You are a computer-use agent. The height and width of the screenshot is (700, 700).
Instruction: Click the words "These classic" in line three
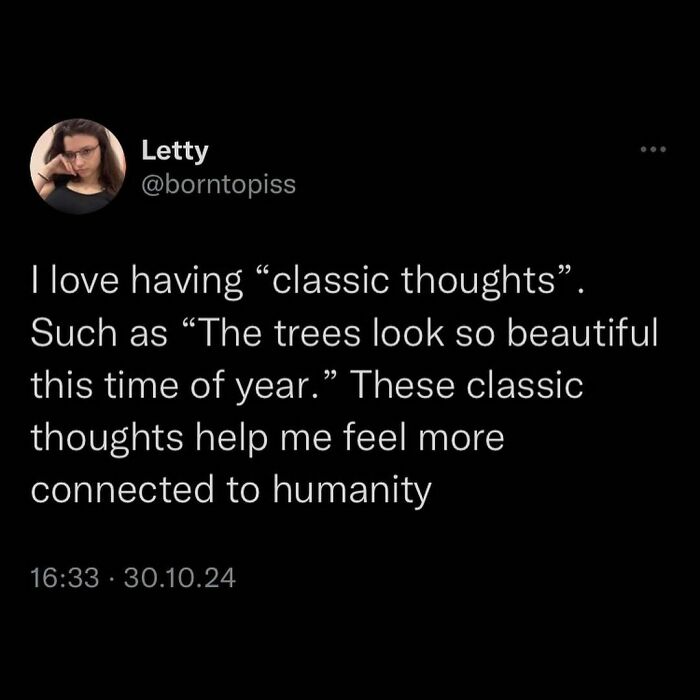pyautogui.click(x=468, y=384)
